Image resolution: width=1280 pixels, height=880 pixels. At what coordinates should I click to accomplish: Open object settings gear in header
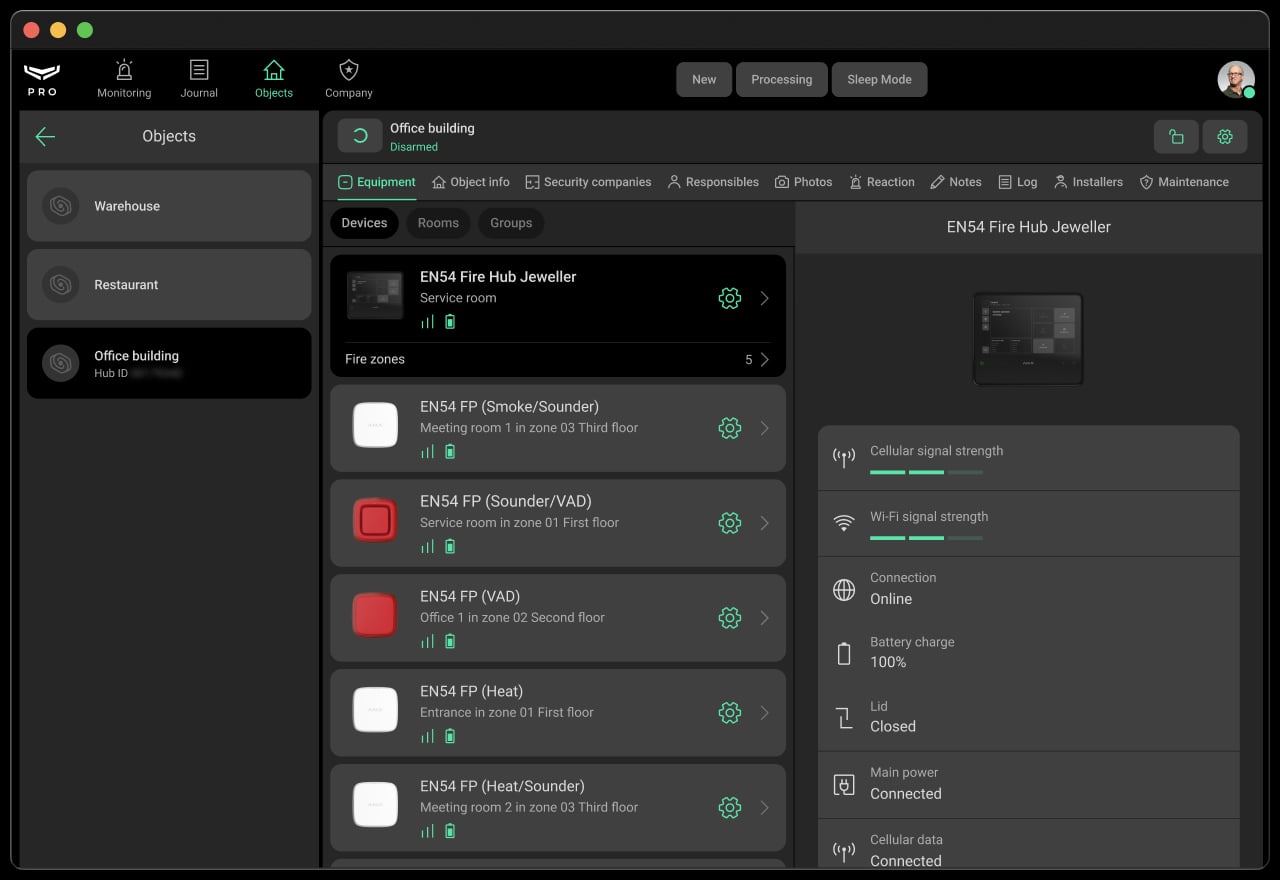[x=1225, y=137]
